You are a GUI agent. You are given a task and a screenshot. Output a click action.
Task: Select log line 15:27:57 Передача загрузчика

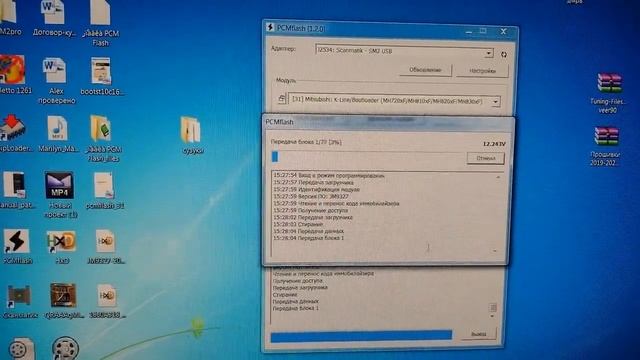point(313,182)
